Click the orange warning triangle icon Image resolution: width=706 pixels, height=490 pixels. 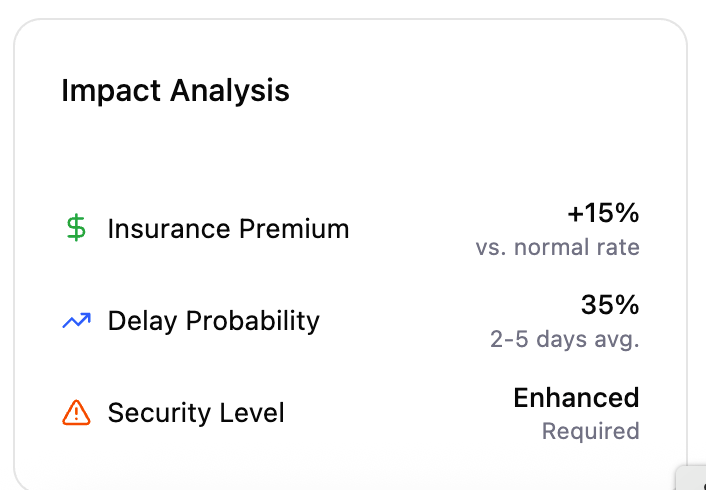coord(76,412)
